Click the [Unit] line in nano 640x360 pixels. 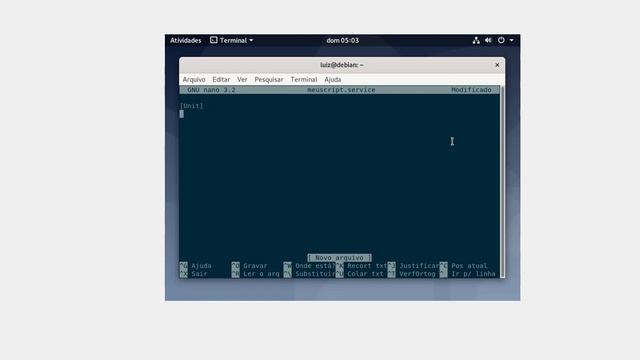191,106
